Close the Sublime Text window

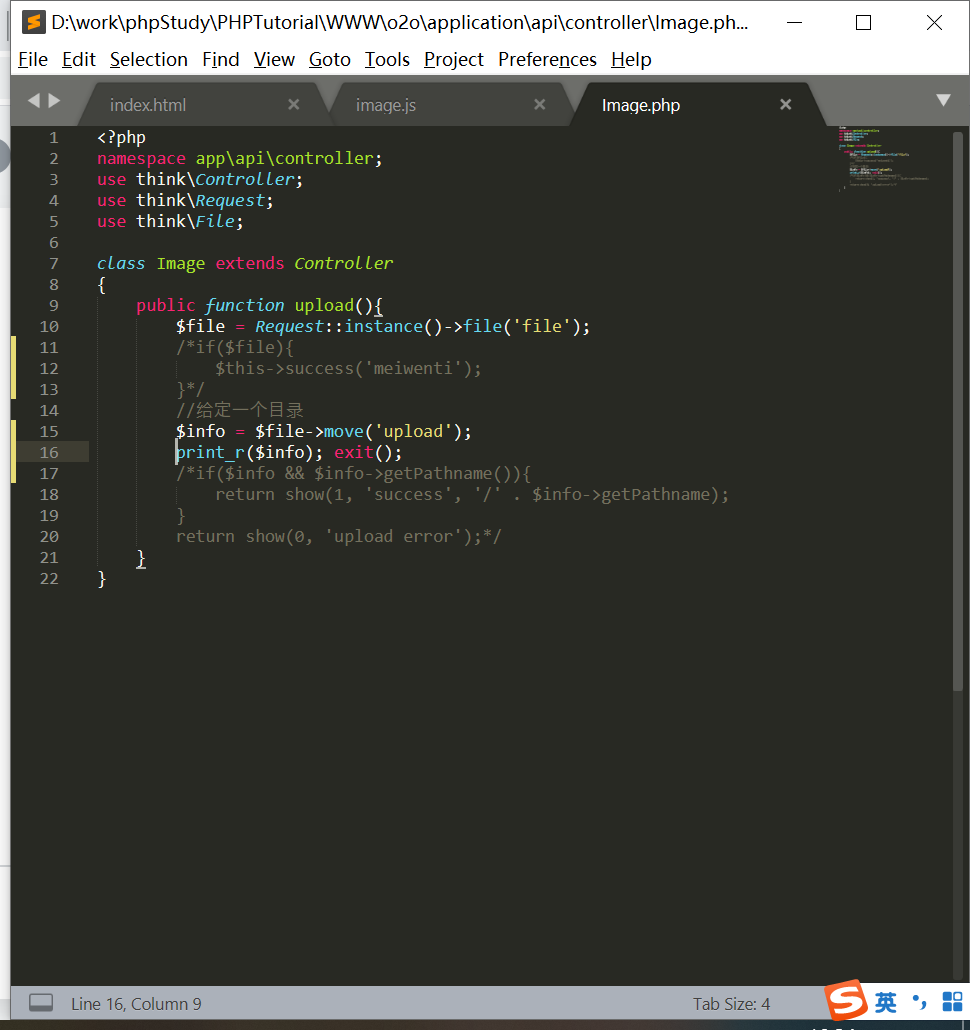(x=934, y=22)
